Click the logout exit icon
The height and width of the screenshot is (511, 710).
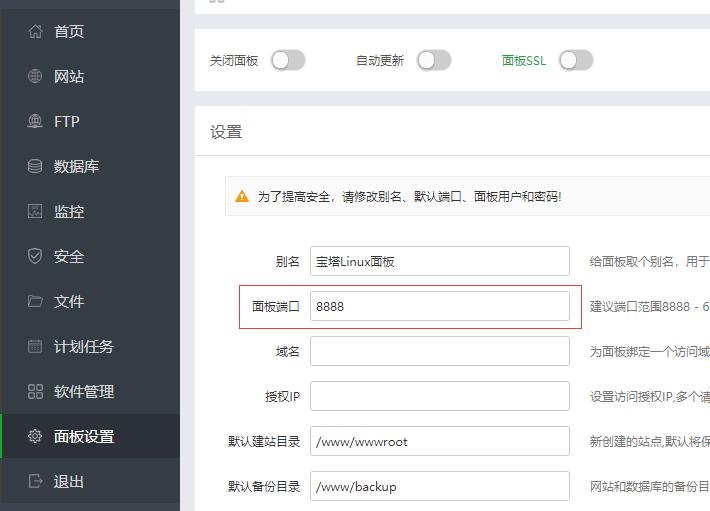tap(35, 482)
